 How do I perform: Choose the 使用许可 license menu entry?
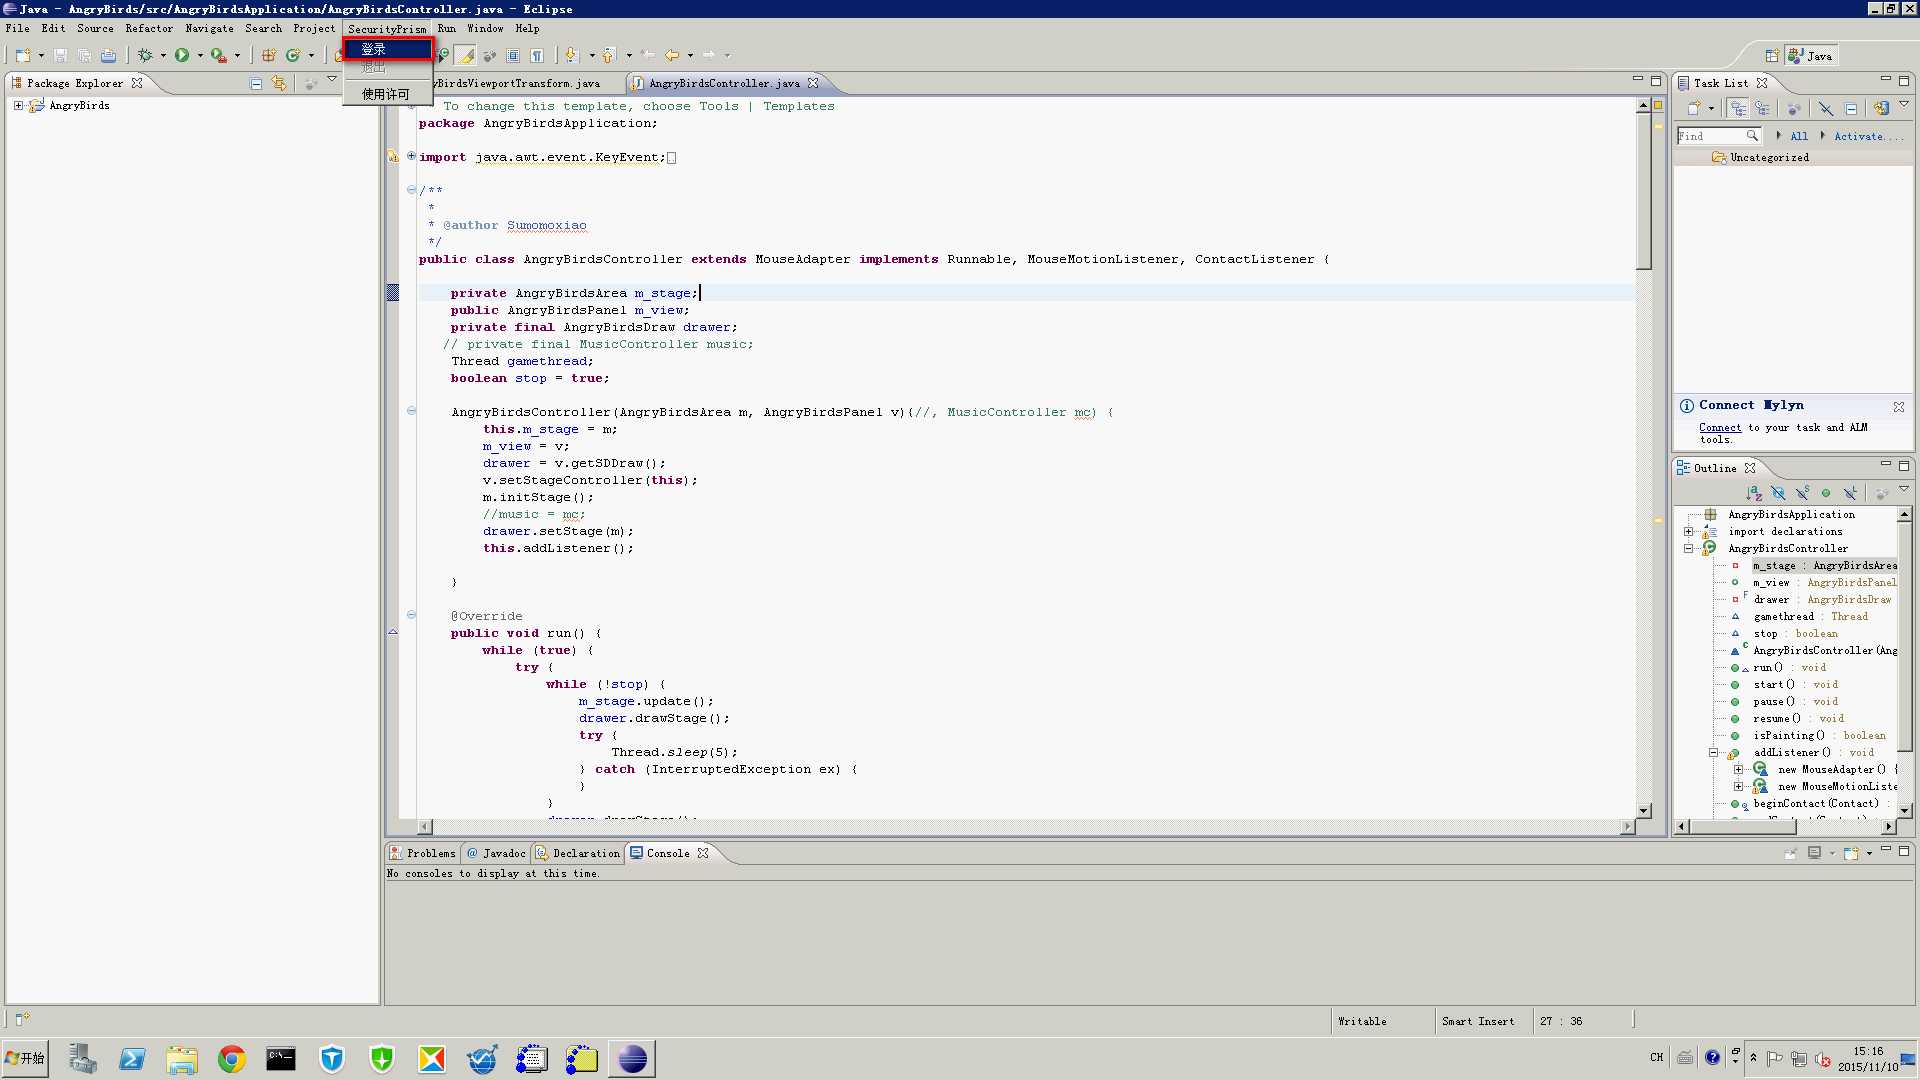(388, 94)
